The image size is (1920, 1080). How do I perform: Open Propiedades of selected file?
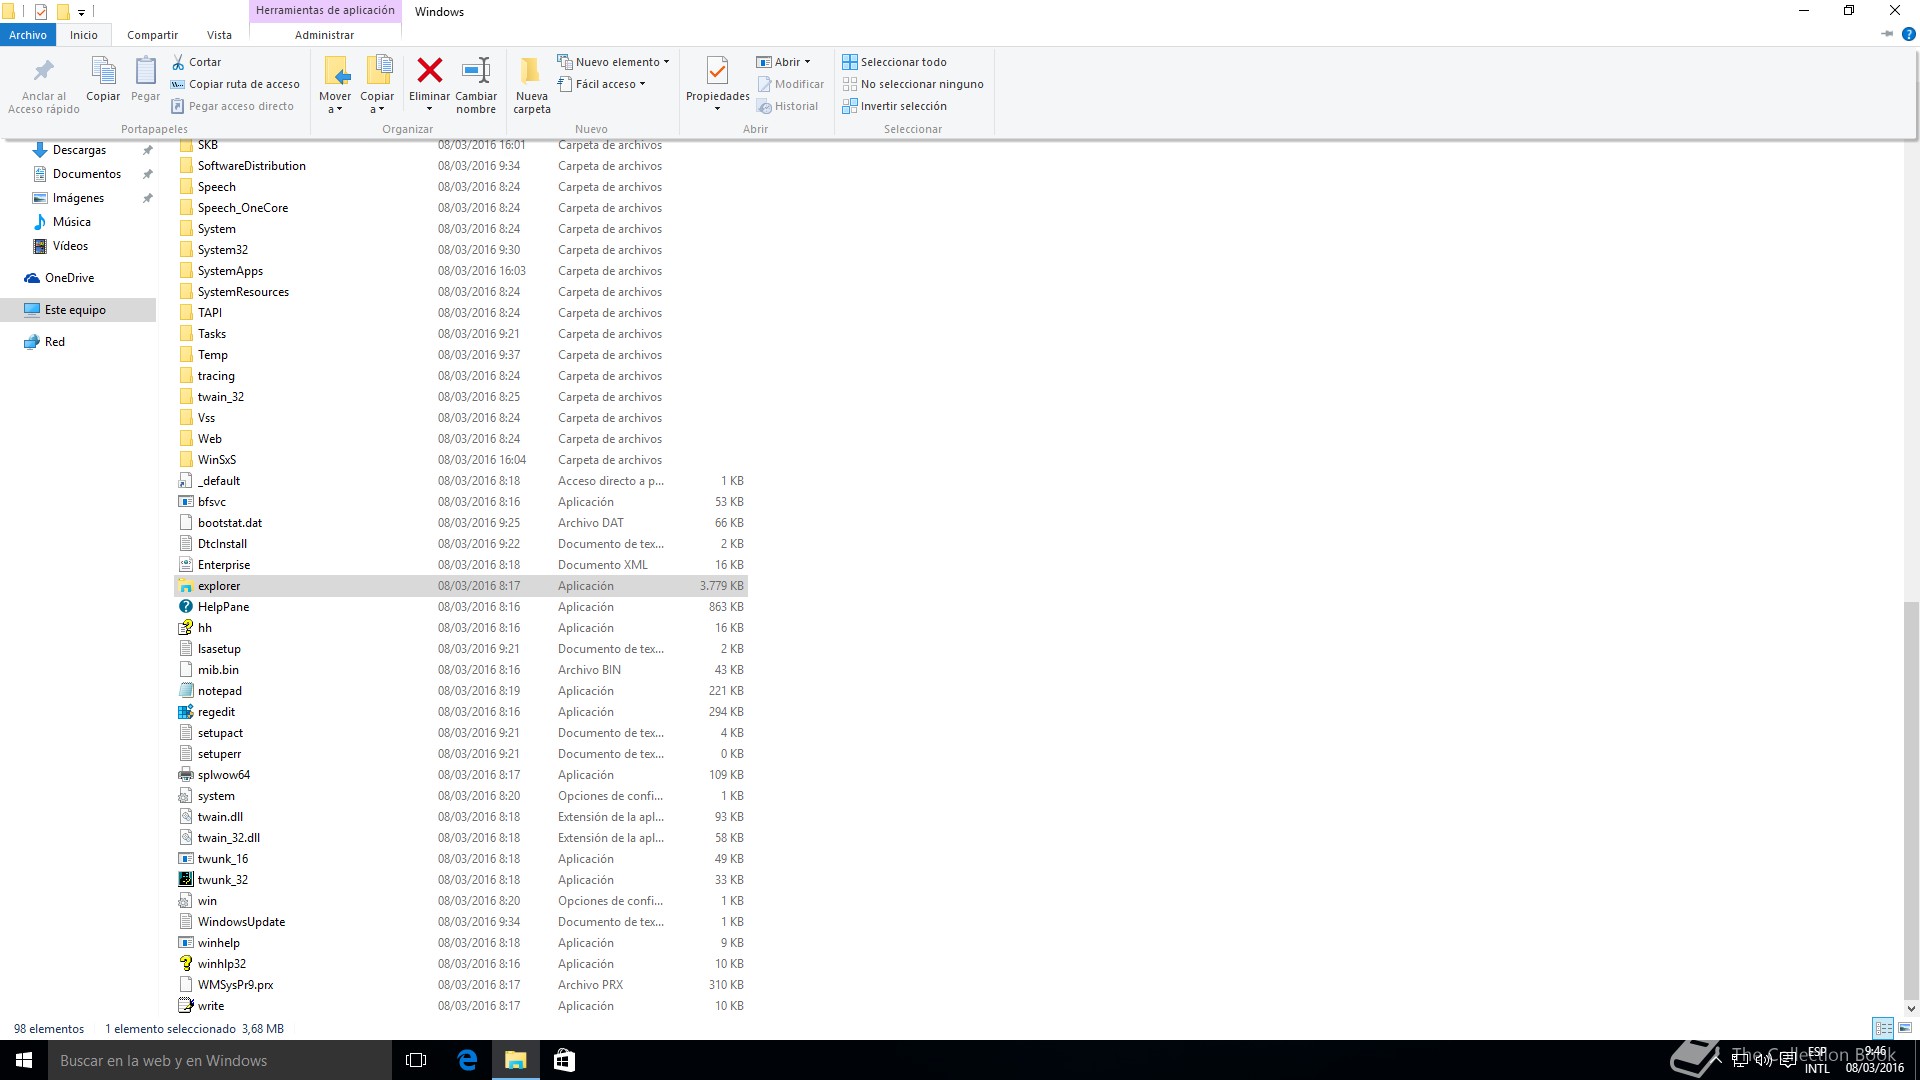tap(717, 83)
